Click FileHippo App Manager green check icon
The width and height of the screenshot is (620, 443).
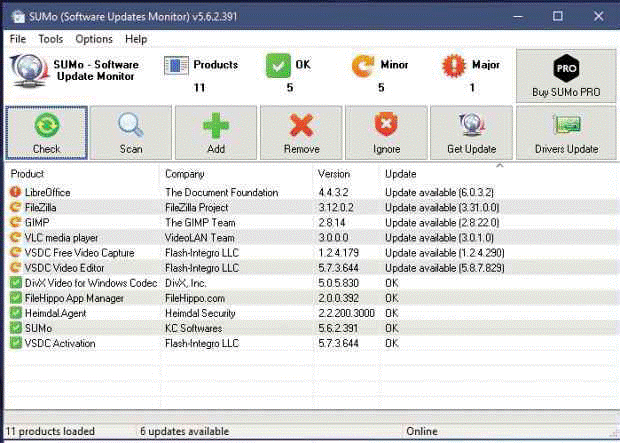point(15,298)
